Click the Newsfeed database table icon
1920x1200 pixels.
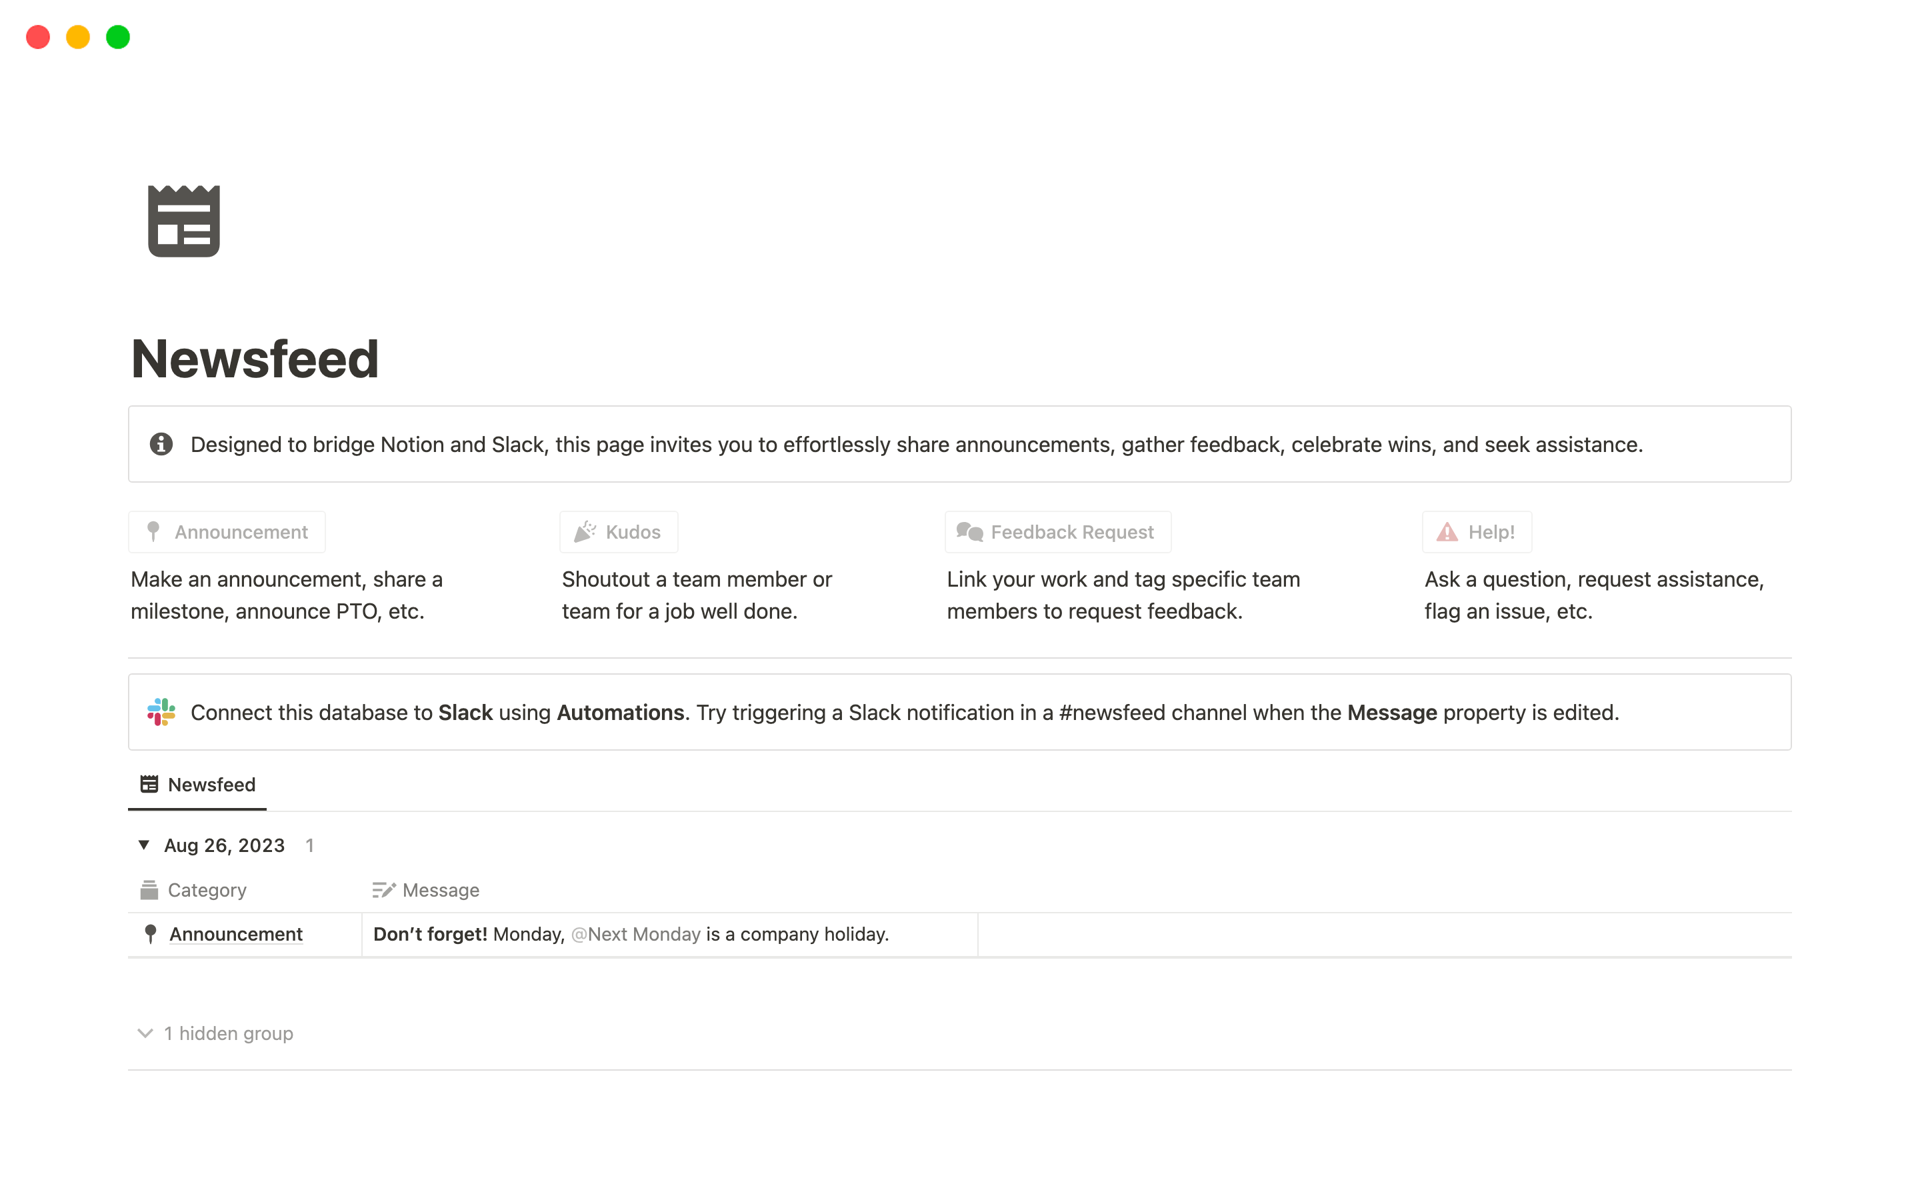pos(149,784)
